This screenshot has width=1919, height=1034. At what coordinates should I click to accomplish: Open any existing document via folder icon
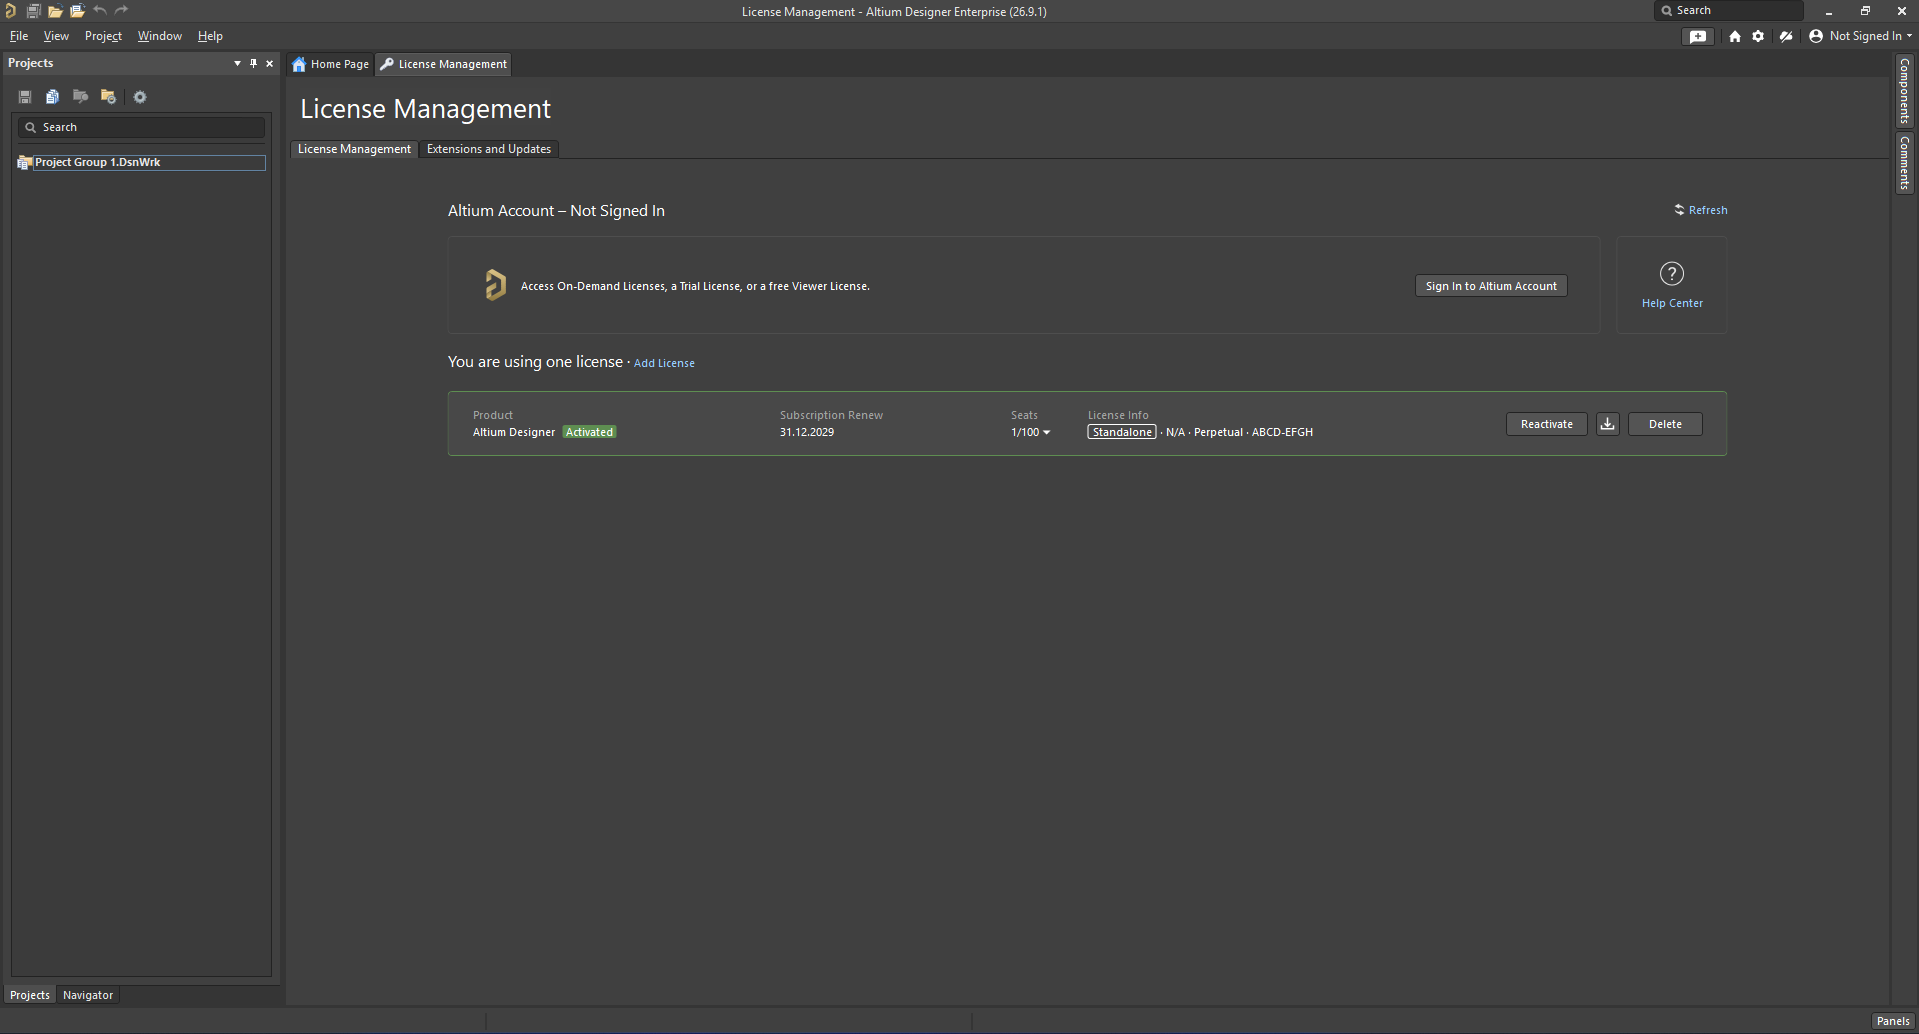click(55, 11)
